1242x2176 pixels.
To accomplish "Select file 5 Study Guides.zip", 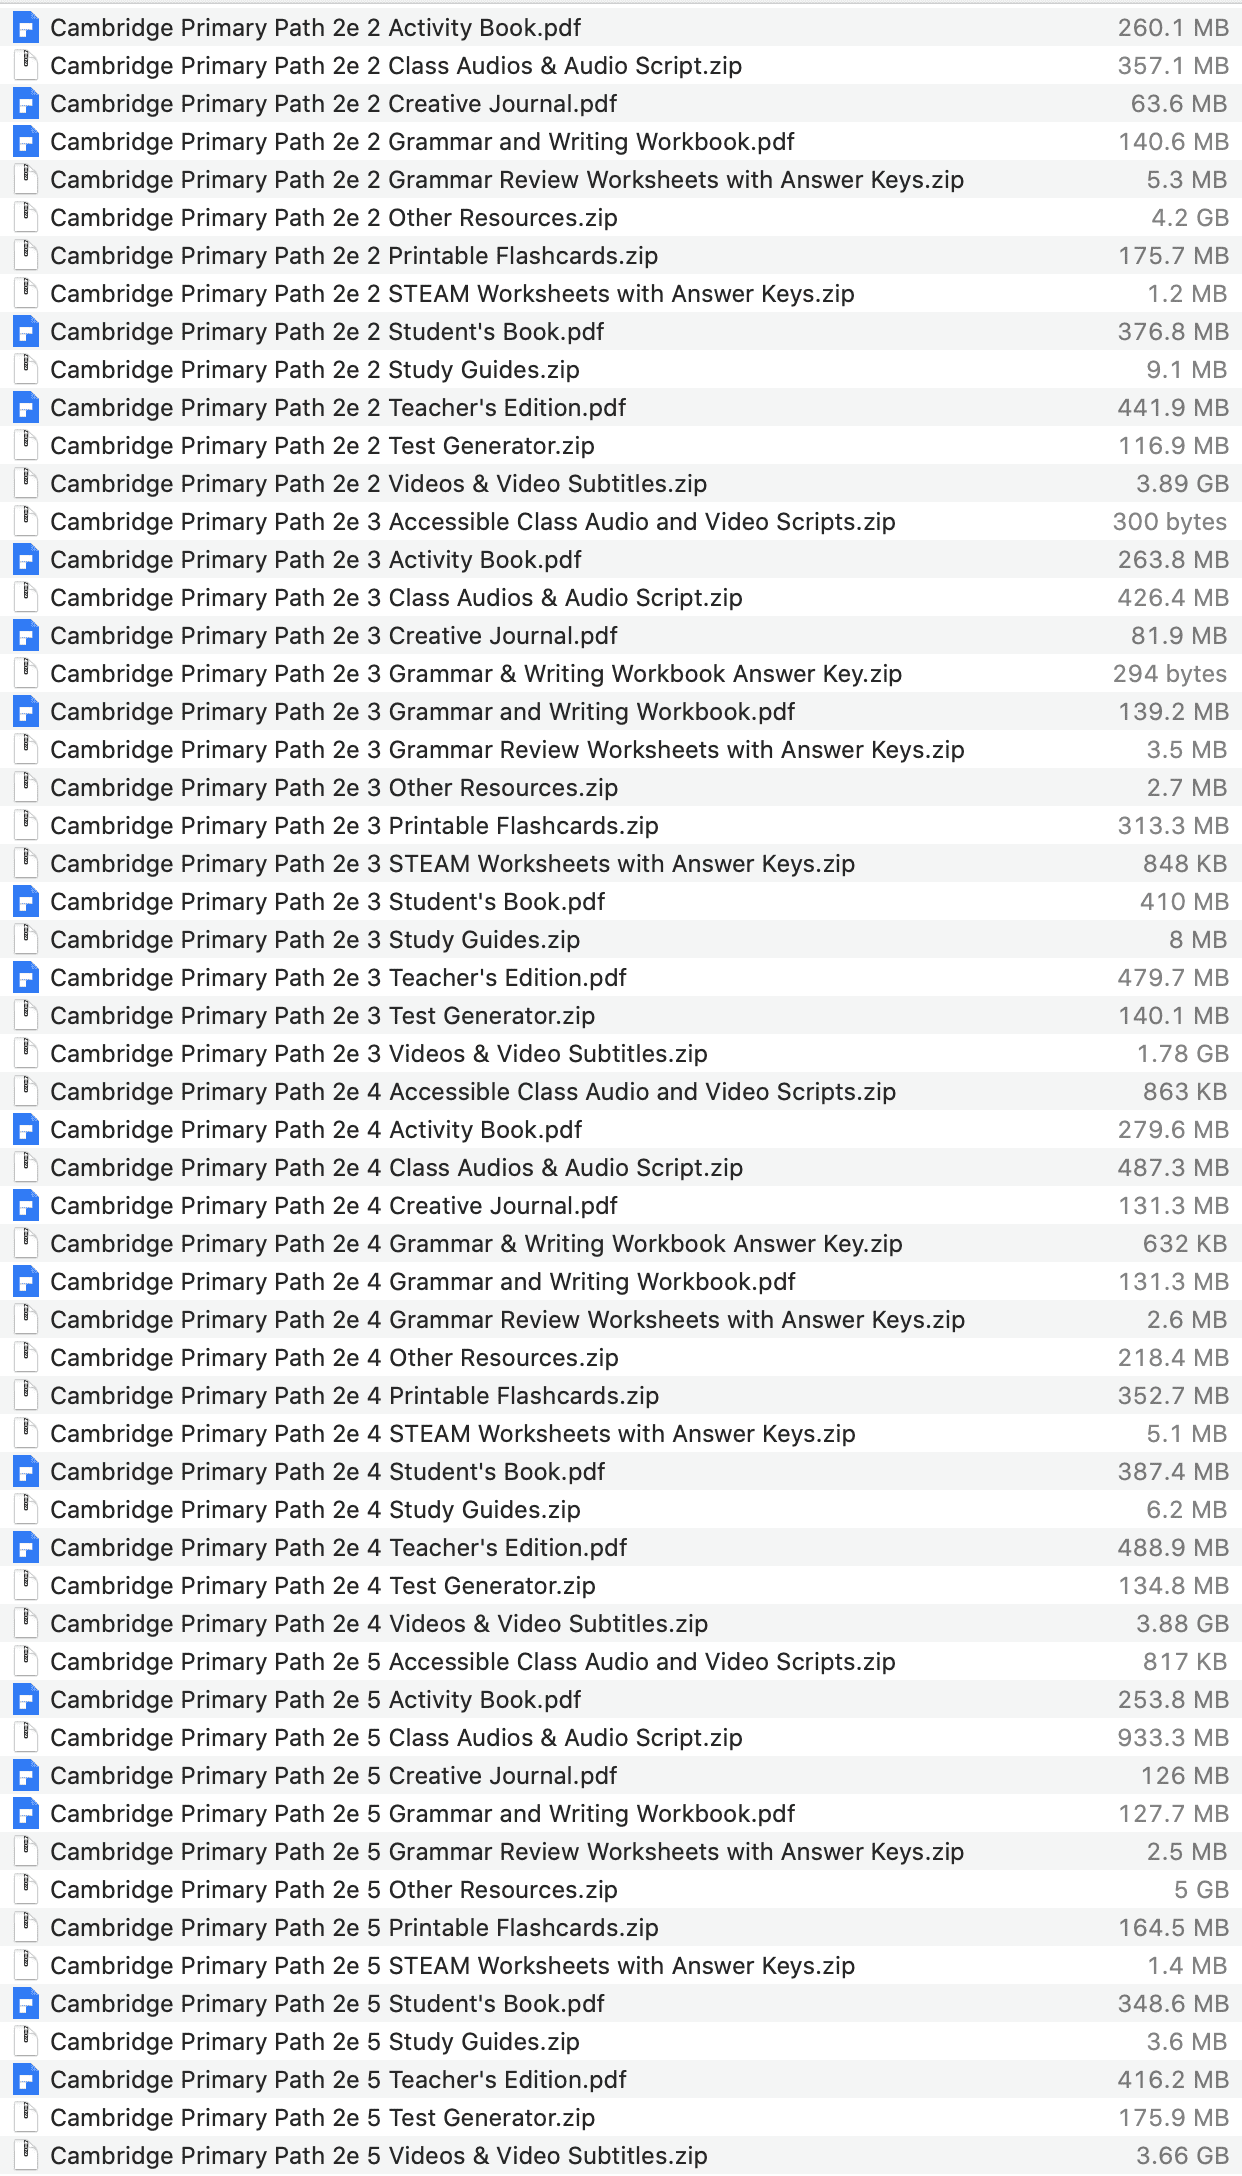I will (x=621, y=2042).
